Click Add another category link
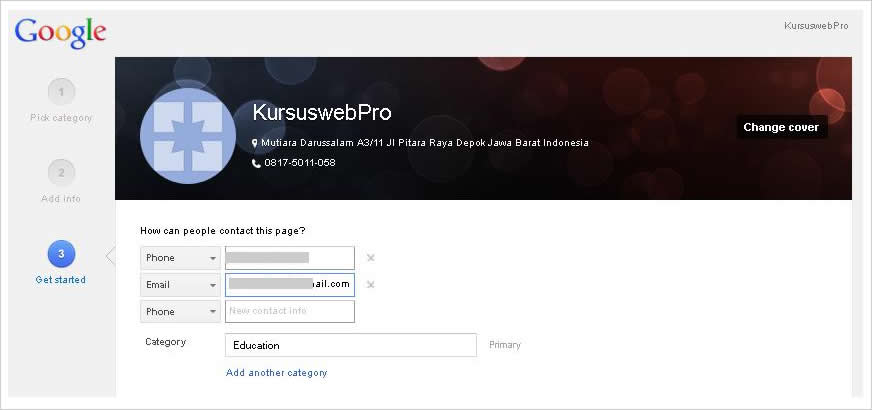 276,373
